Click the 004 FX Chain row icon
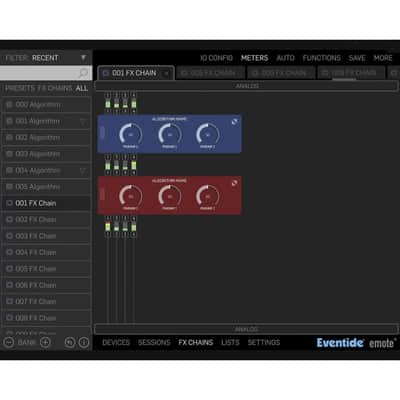400x400 pixels. coord(10,252)
